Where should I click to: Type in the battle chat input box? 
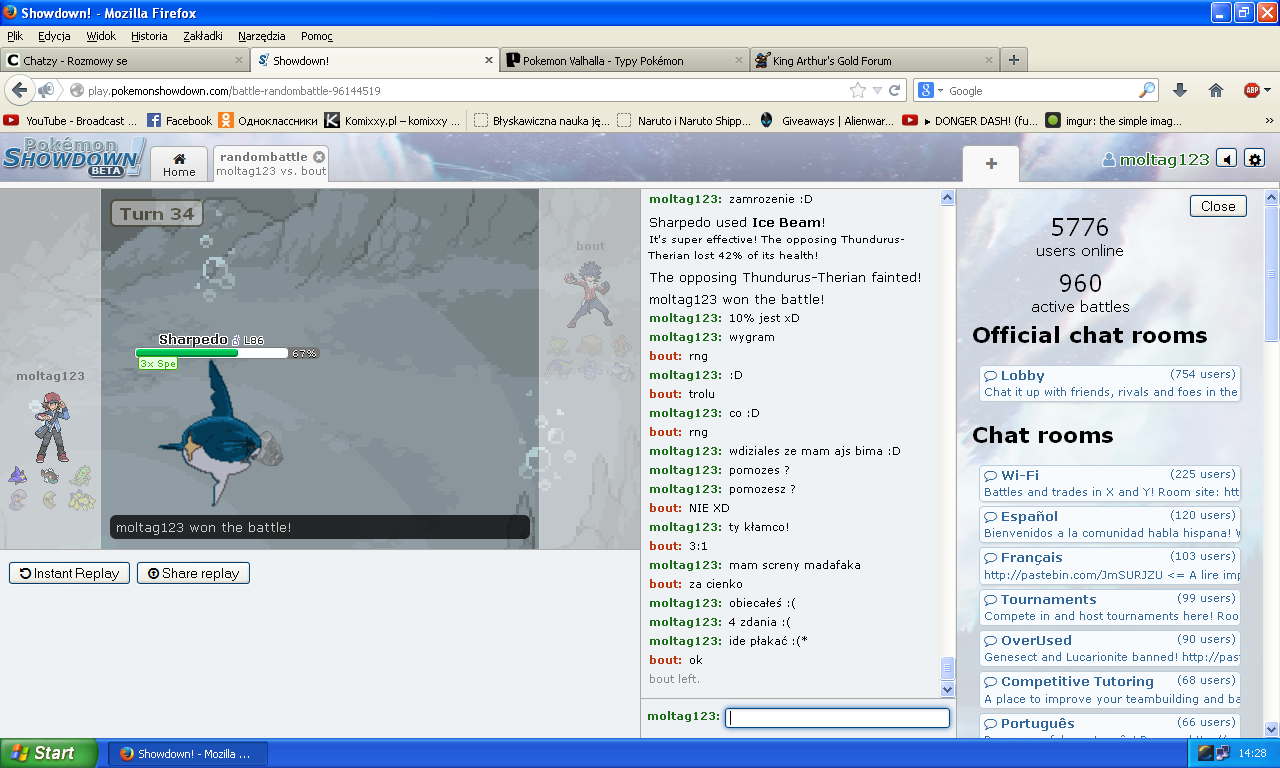coord(836,717)
